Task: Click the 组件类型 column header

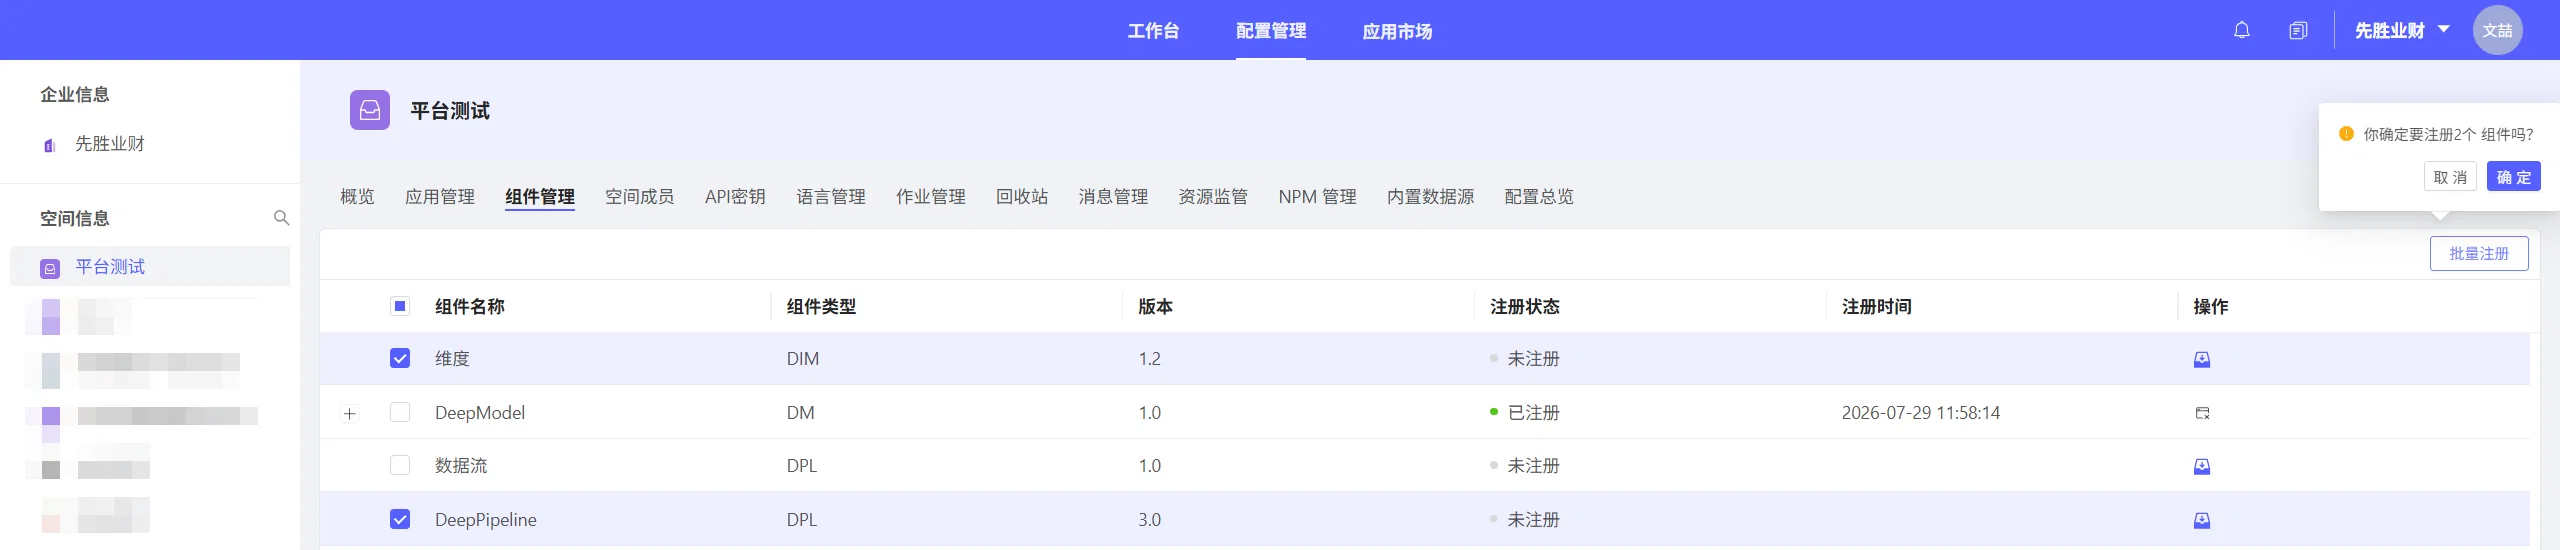Action: pos(821,306)
